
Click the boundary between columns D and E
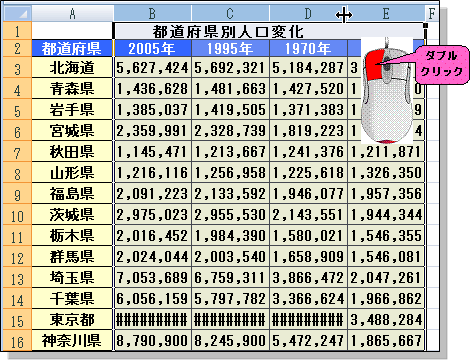[344, 15]
